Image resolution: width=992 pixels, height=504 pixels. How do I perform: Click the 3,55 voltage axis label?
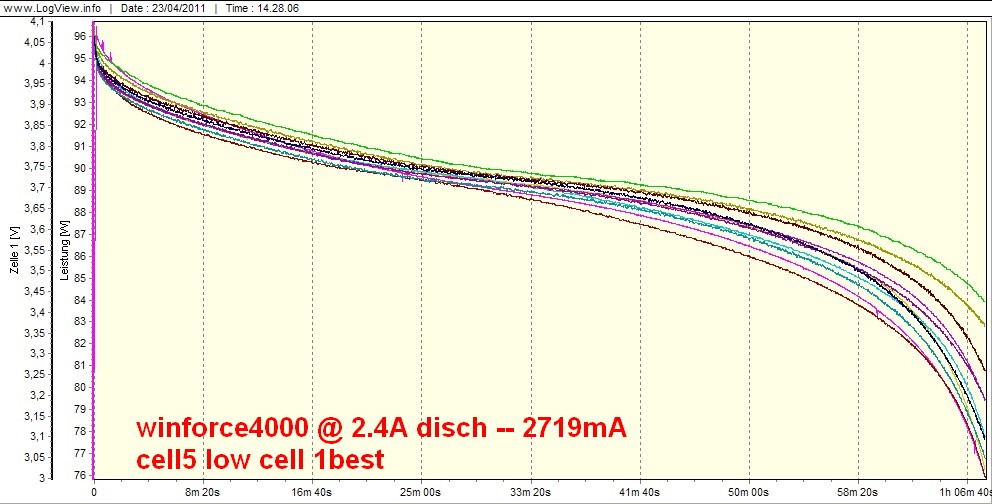(35, 250)
